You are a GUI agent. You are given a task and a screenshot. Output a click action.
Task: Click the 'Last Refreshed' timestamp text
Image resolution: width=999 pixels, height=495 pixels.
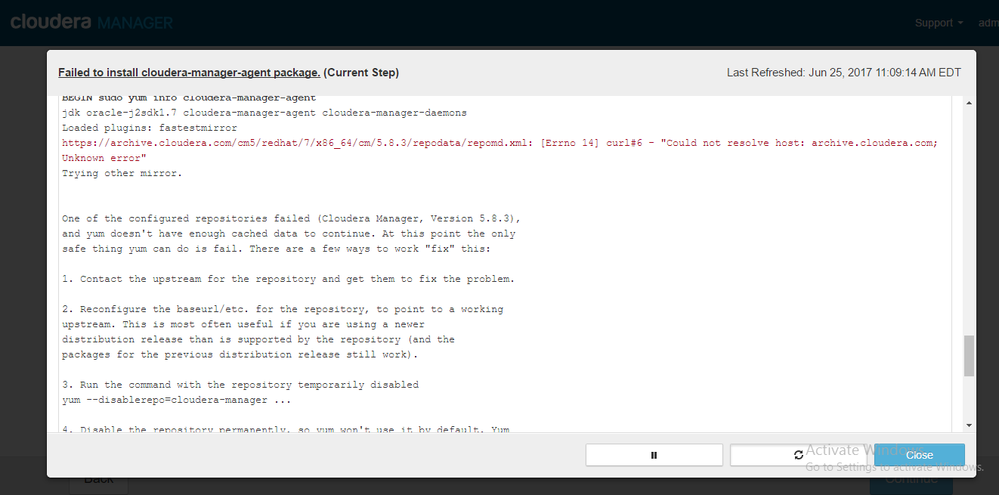point(844,73)
